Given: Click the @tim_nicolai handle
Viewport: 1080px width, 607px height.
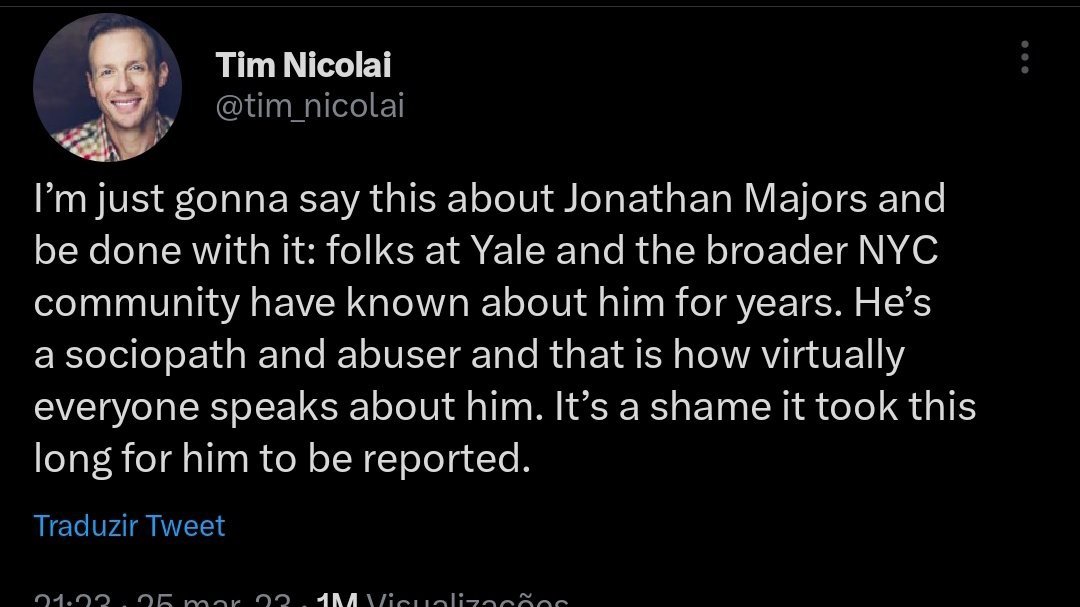Looking at the screenshot, I should pyautogui.click(x=311, y=106).
